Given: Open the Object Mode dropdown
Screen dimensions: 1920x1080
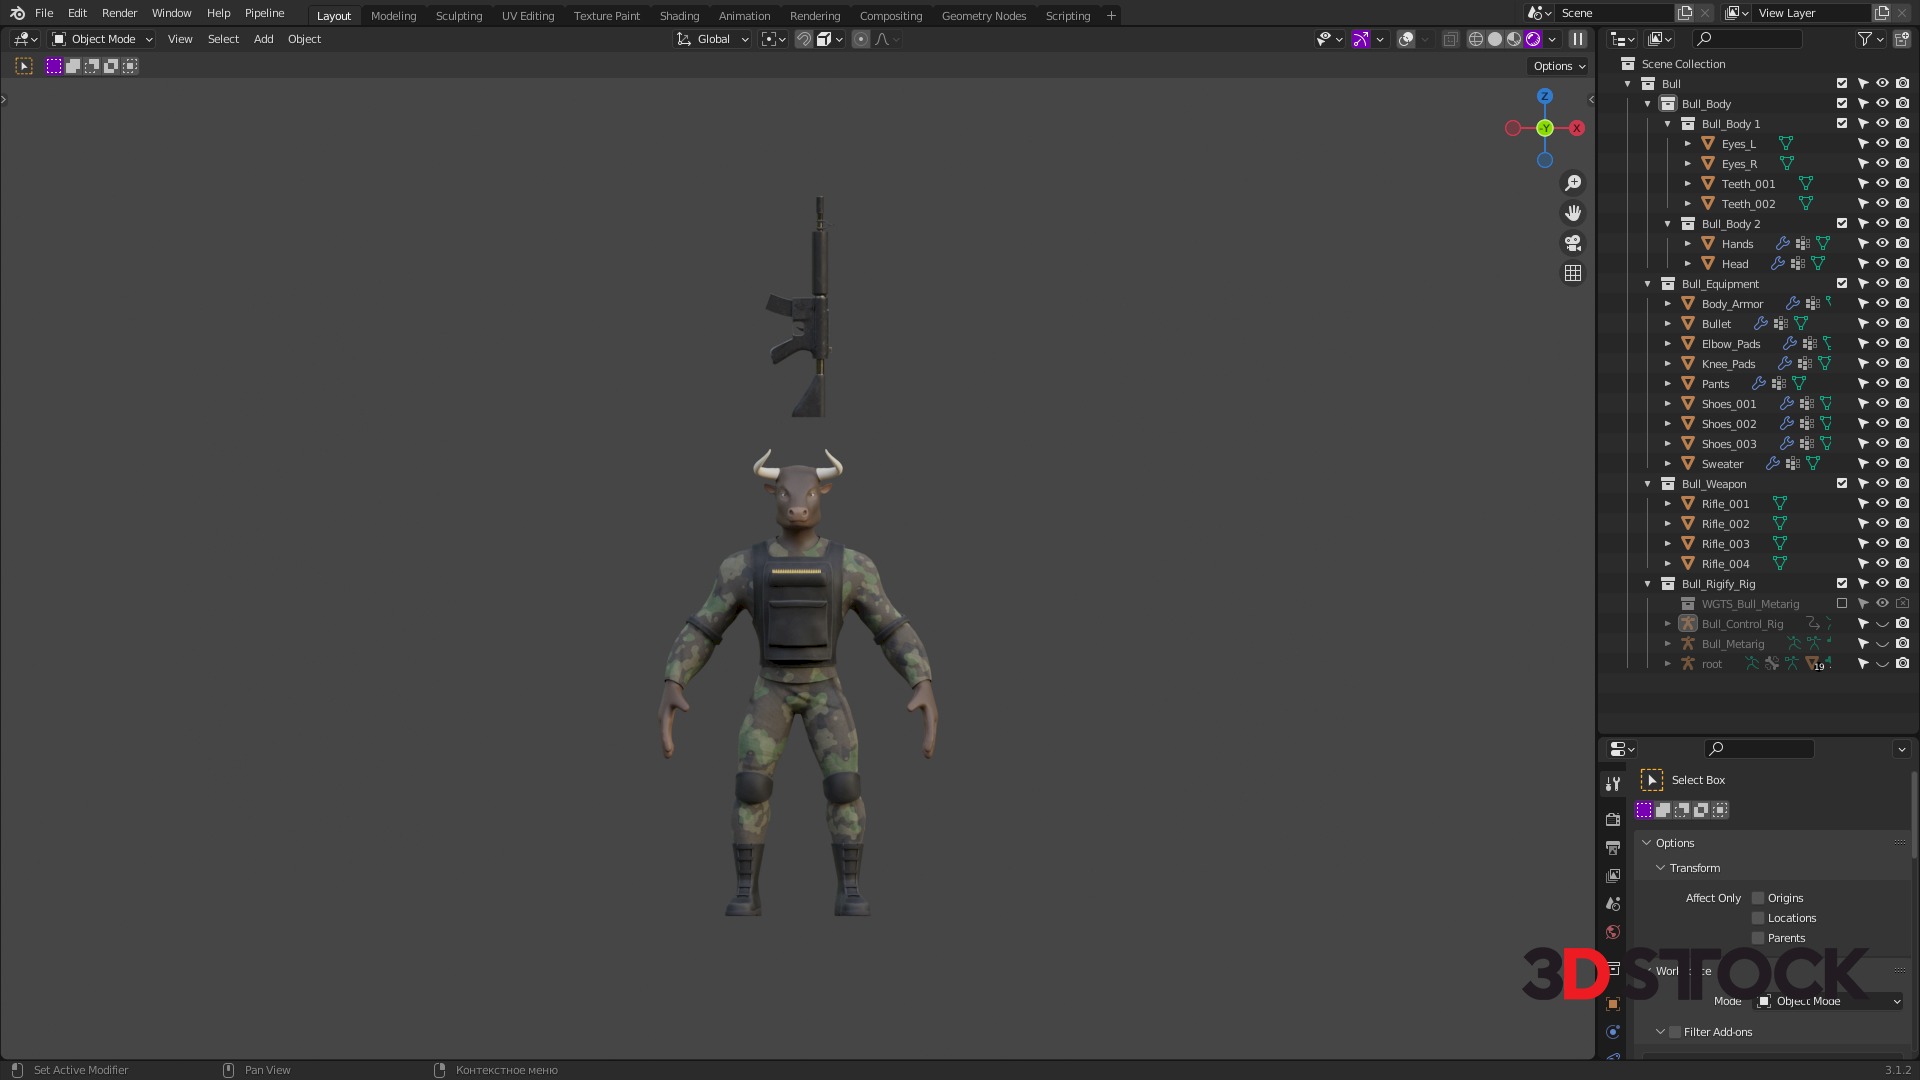Looking at the screenshot, I should 103,39.
